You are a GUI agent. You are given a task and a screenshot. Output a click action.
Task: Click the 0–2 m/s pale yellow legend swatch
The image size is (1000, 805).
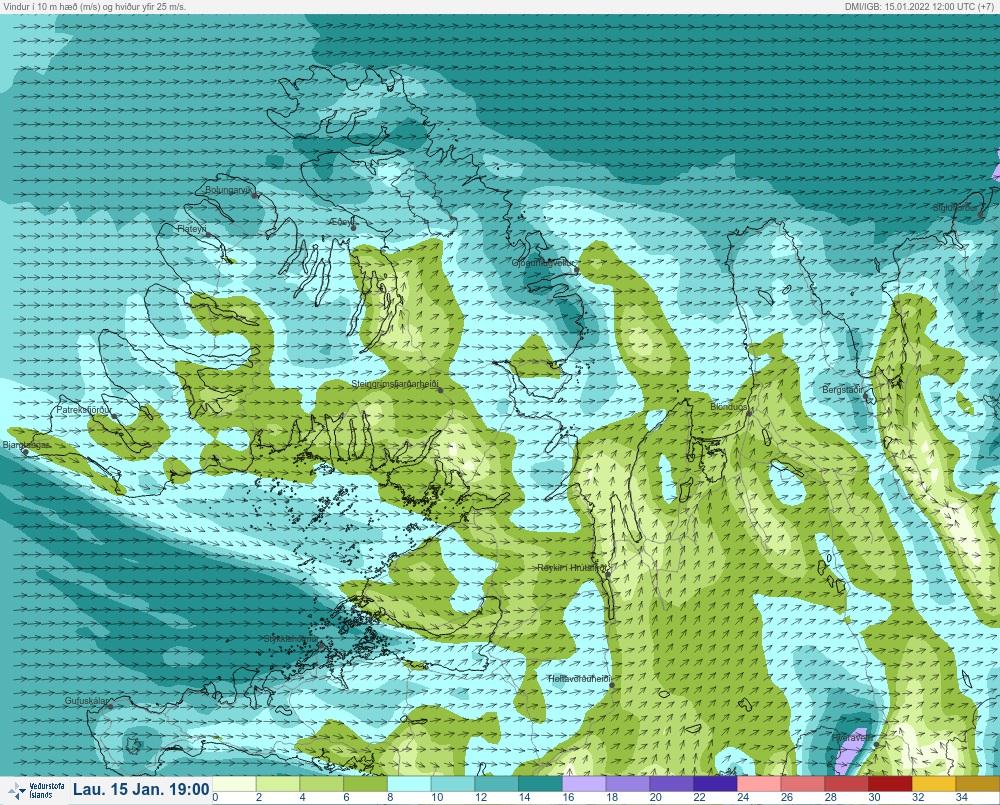point(234,783)
